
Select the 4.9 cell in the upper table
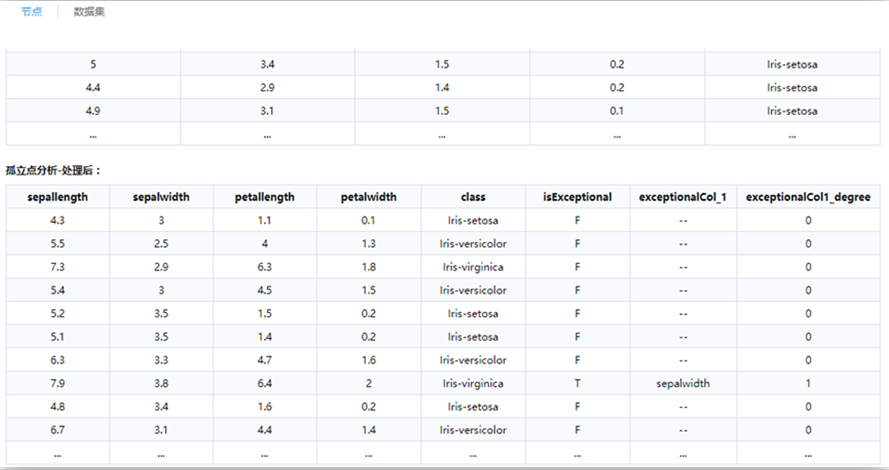pyautogui.click(x=93, y=110)
